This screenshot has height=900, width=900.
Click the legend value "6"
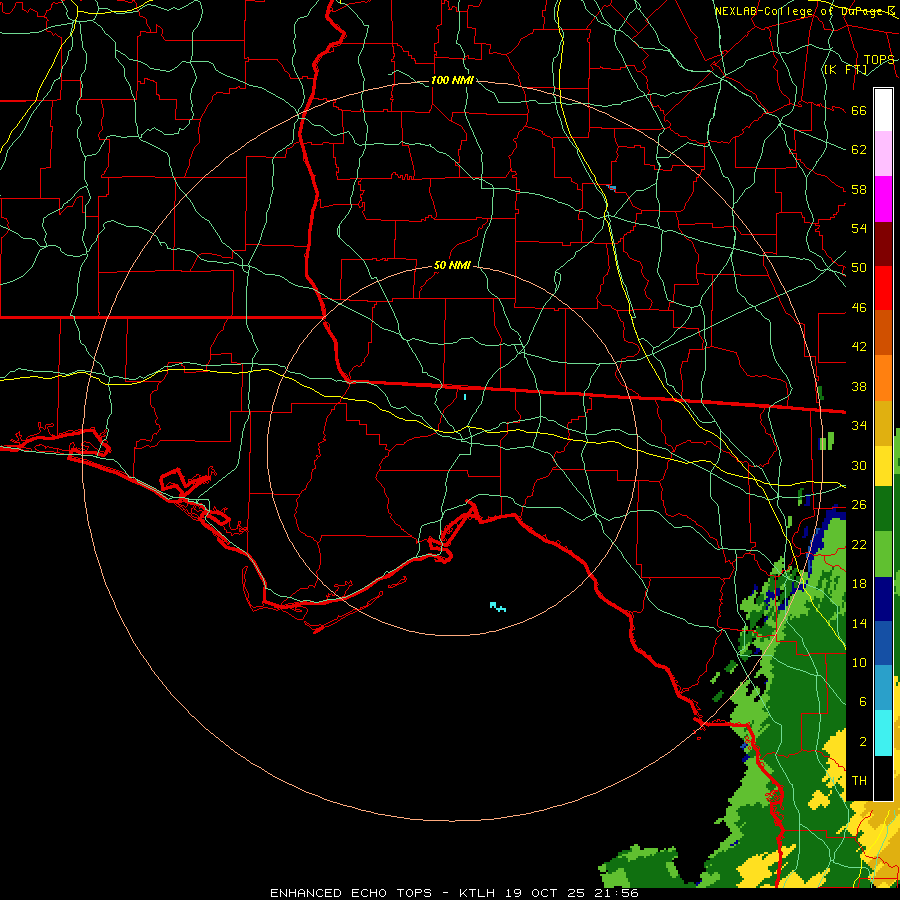(x=862, y=702)
